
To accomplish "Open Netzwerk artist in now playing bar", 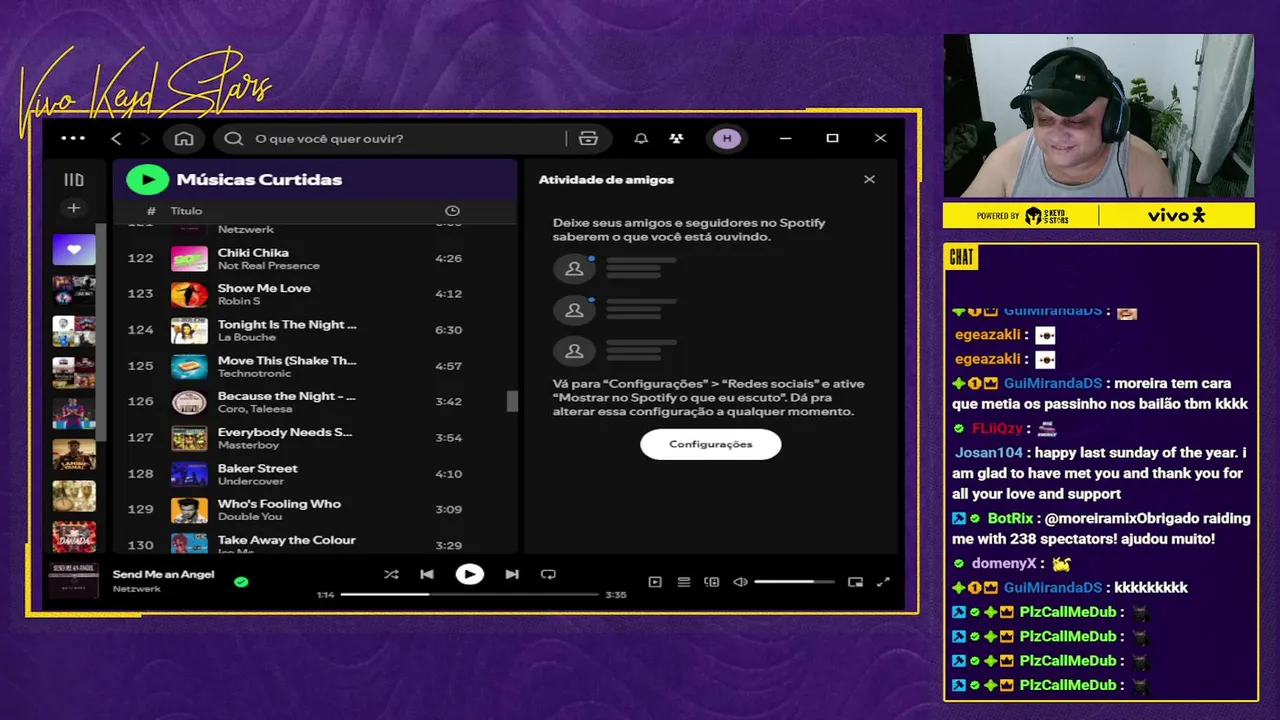I will (x=137, y=589).
